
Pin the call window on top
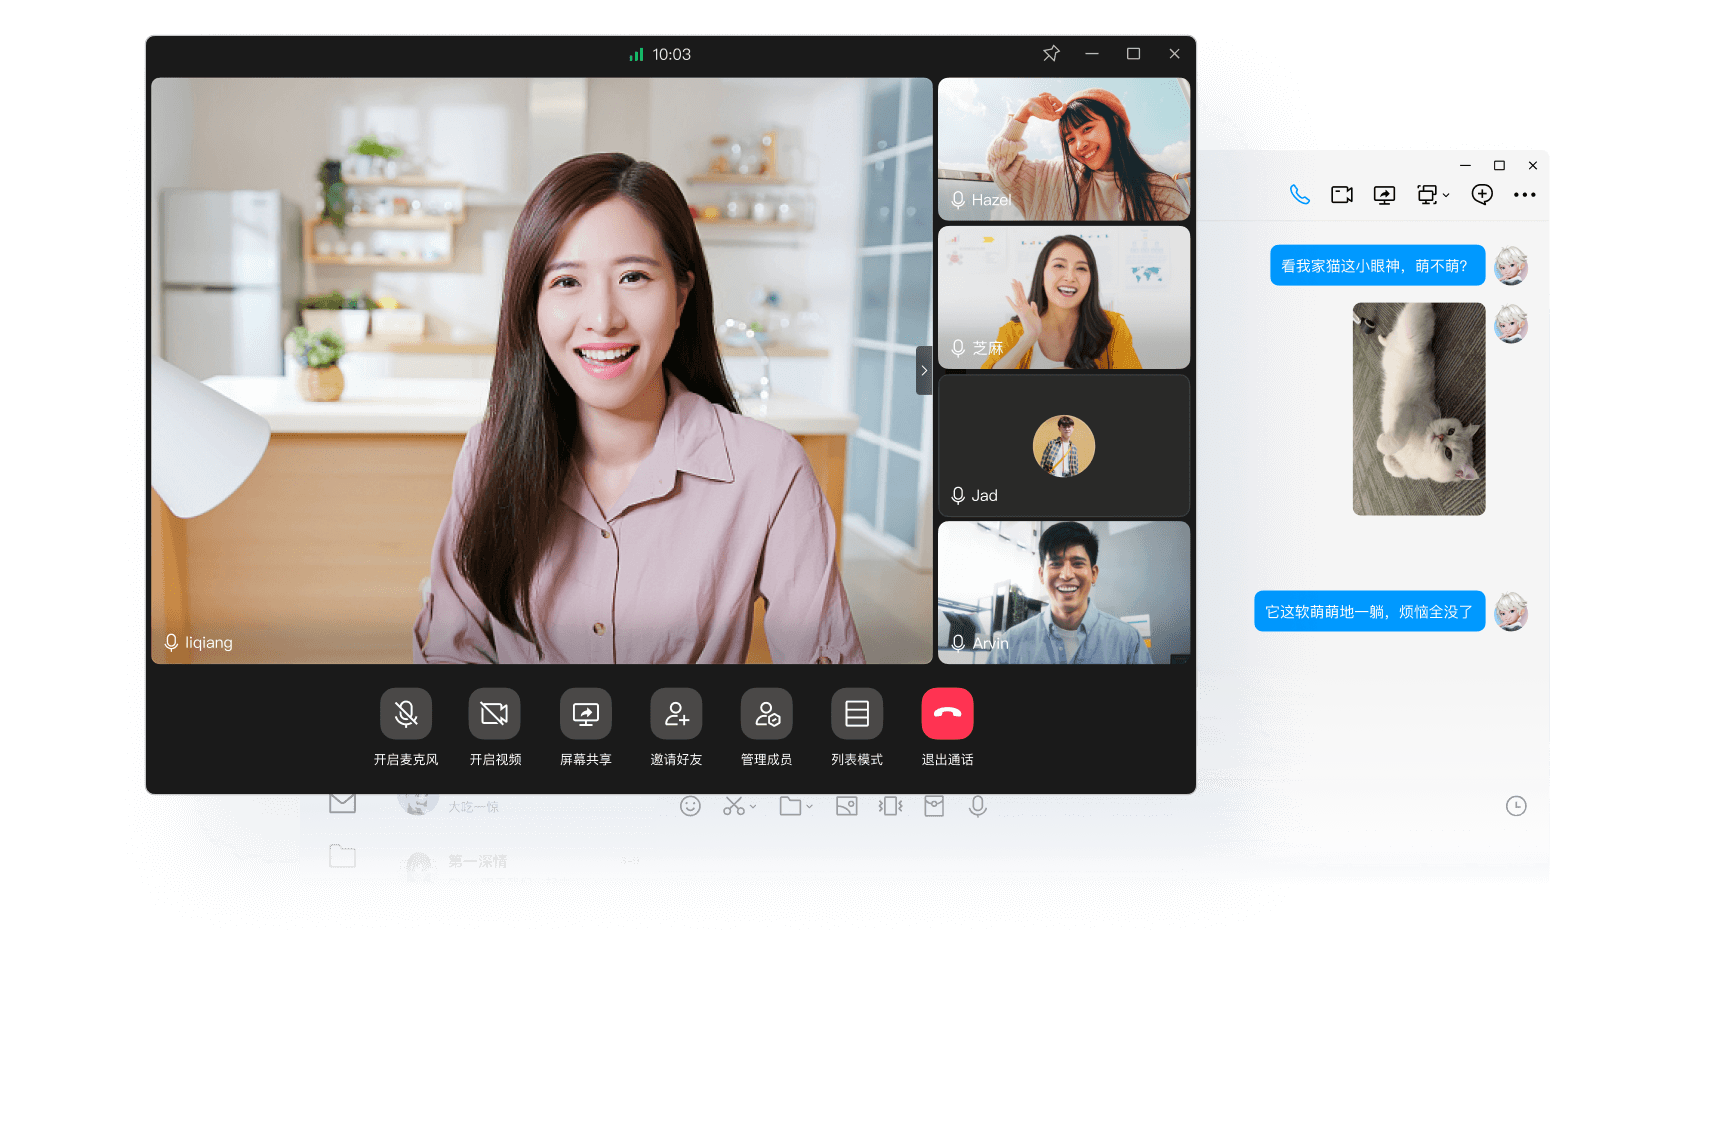click(x=1051, y=54)
